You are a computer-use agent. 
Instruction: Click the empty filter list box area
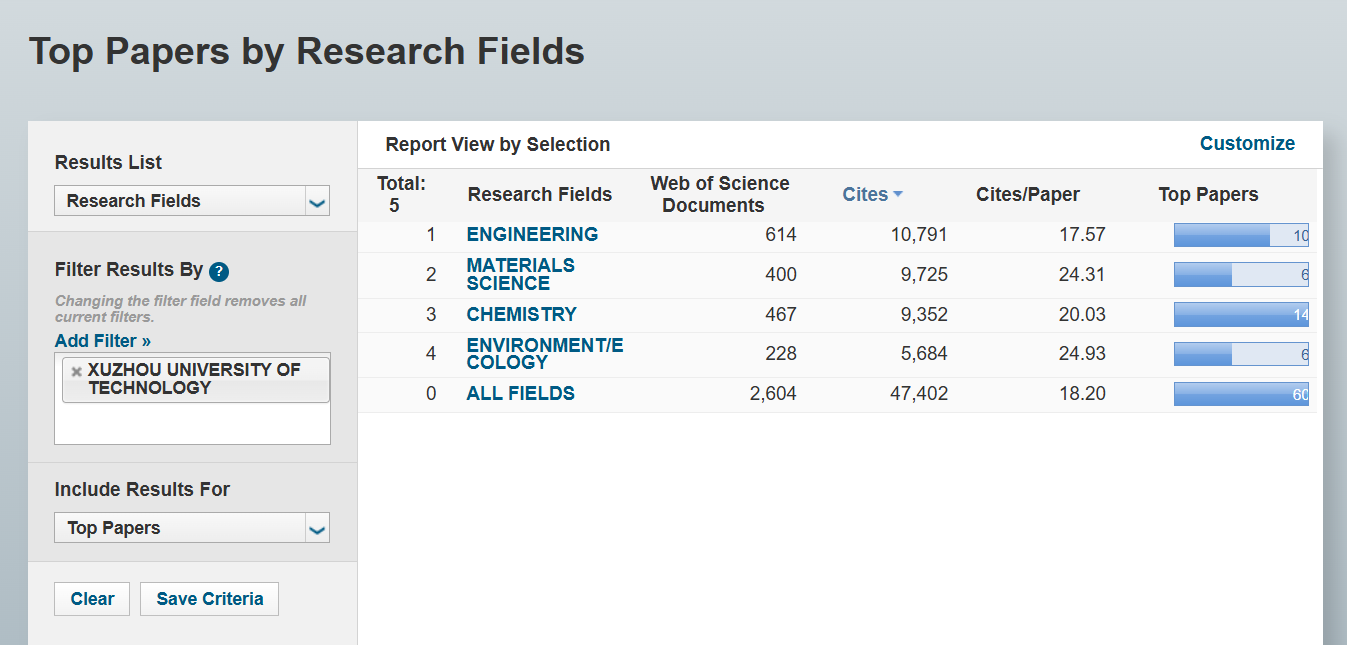click(x=192, y=424)
